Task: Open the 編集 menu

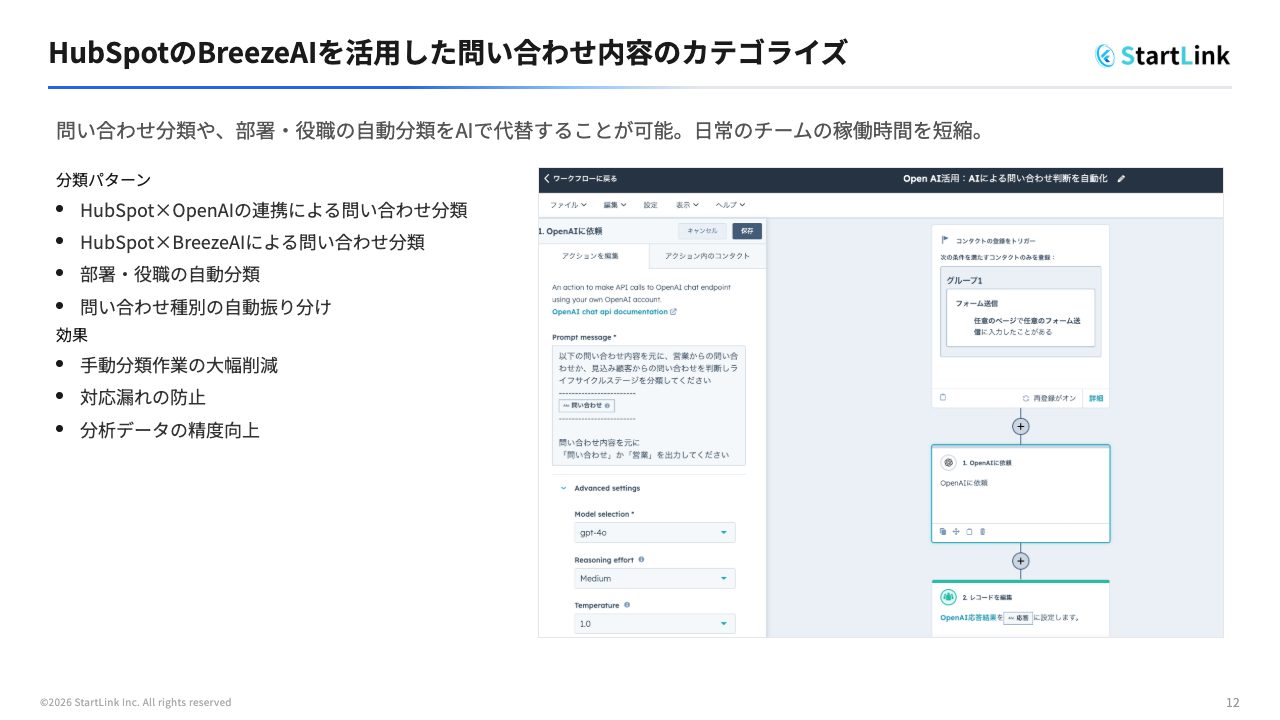Action: click(615, 205)
